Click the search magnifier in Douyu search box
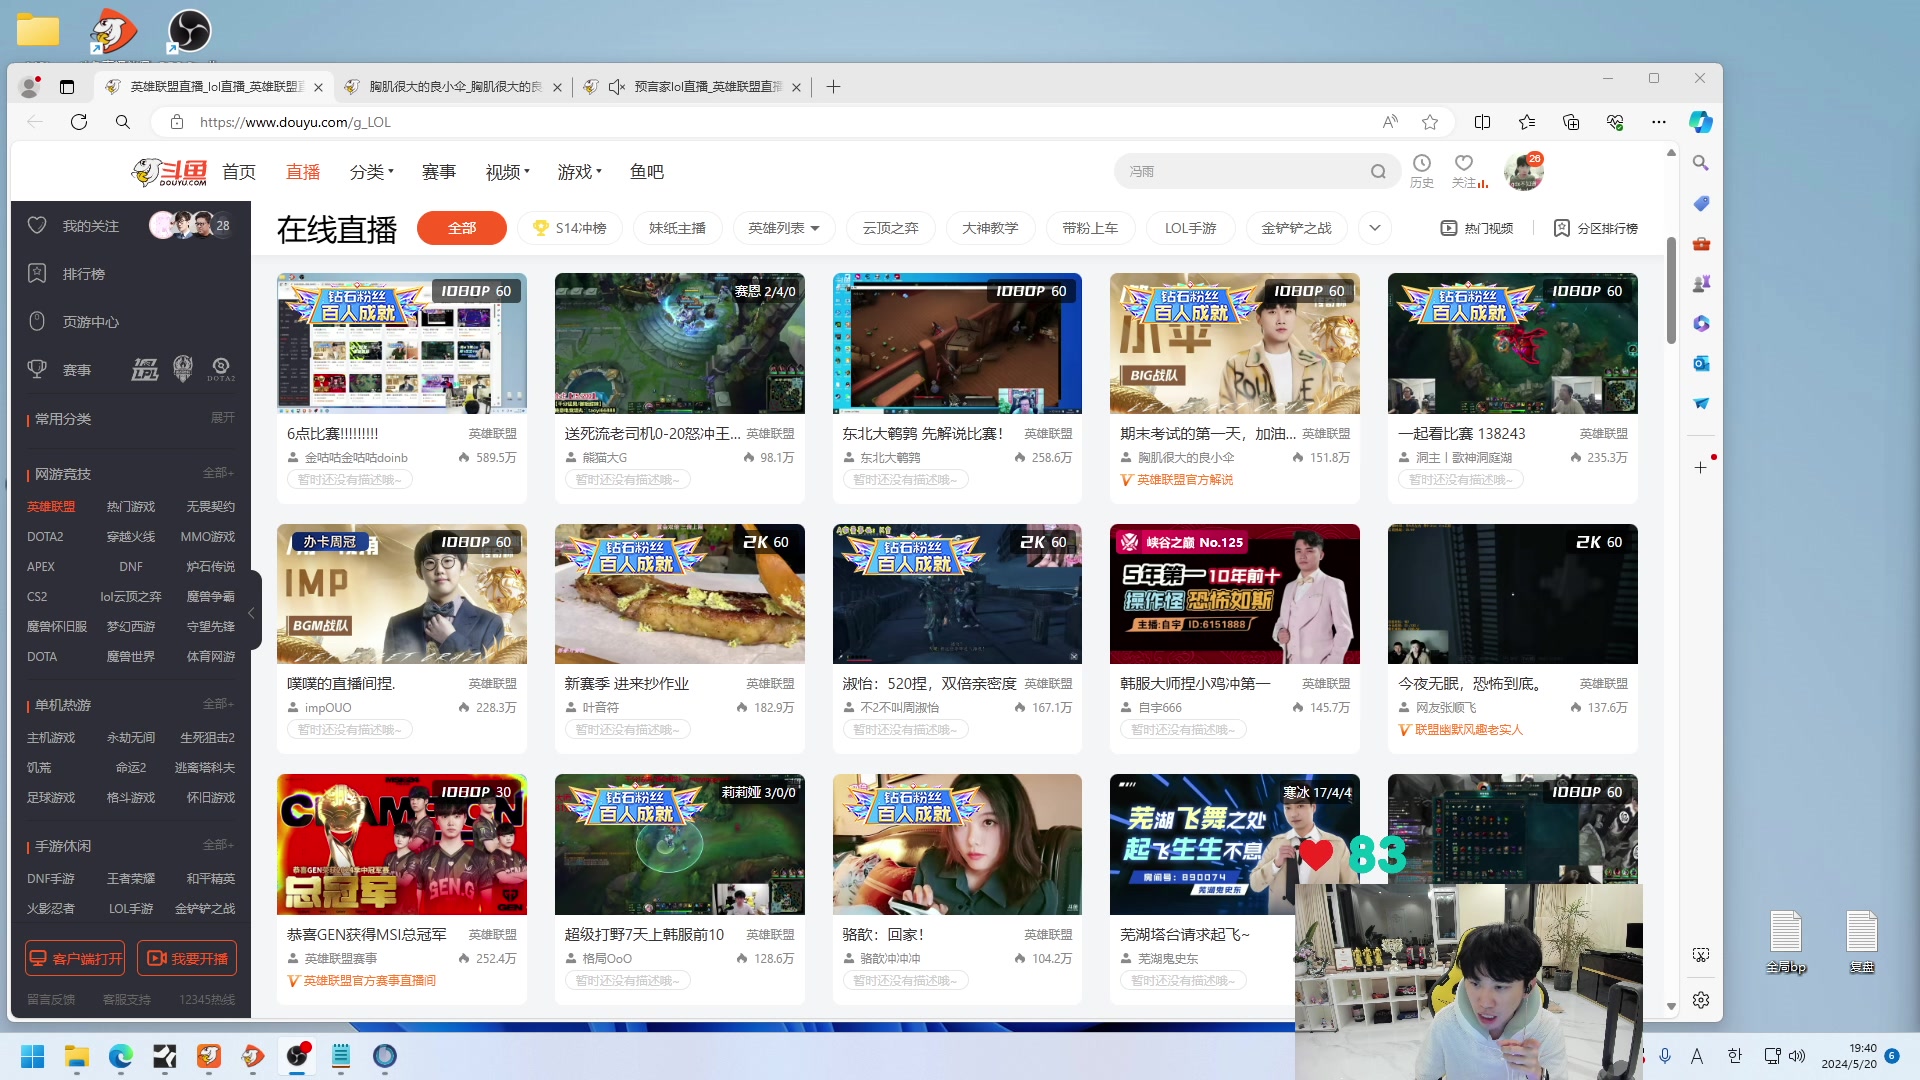 click(1378, 172)
